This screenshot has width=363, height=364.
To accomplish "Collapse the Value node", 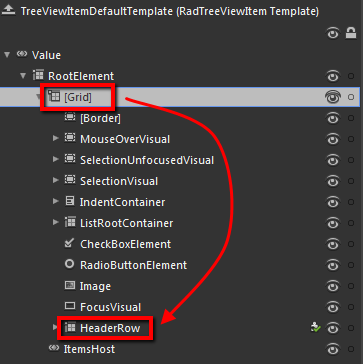I will click(7, 55).
